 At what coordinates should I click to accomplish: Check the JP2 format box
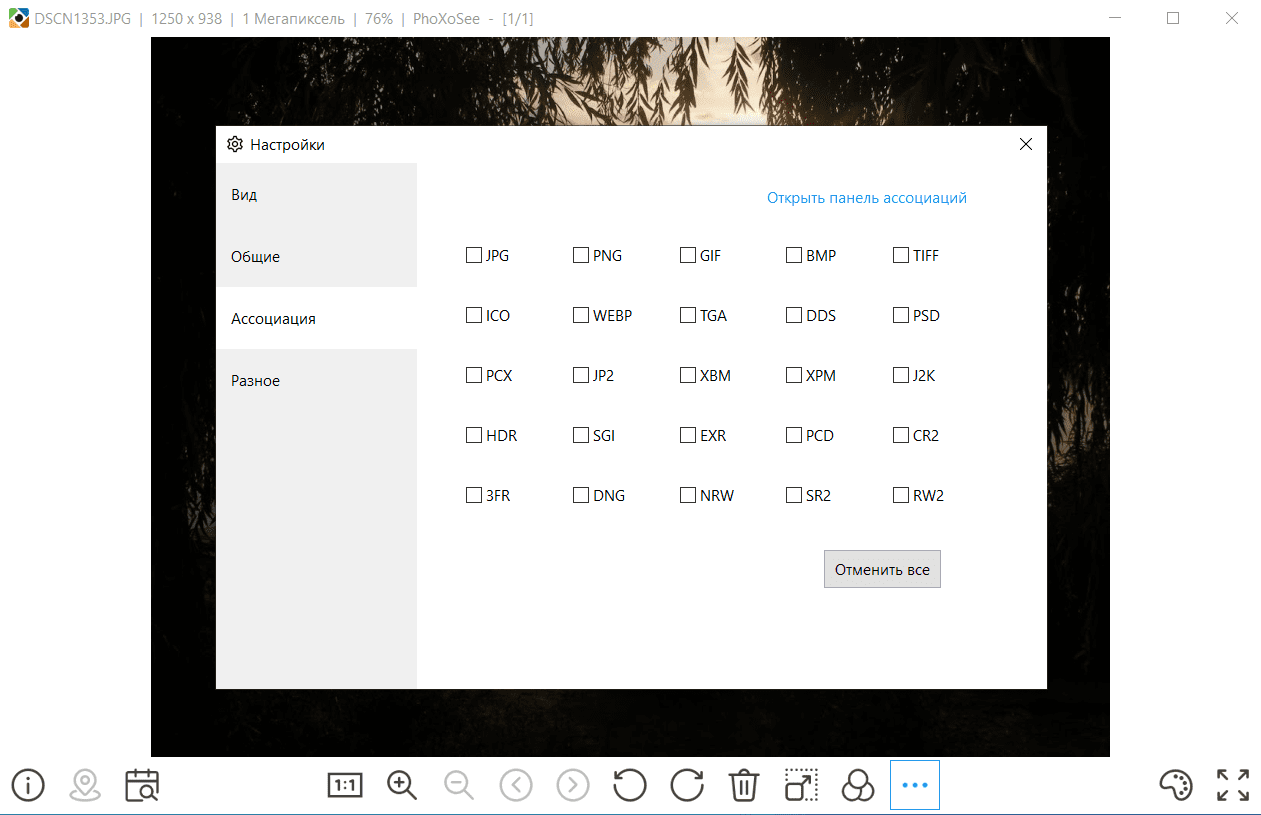581,375
